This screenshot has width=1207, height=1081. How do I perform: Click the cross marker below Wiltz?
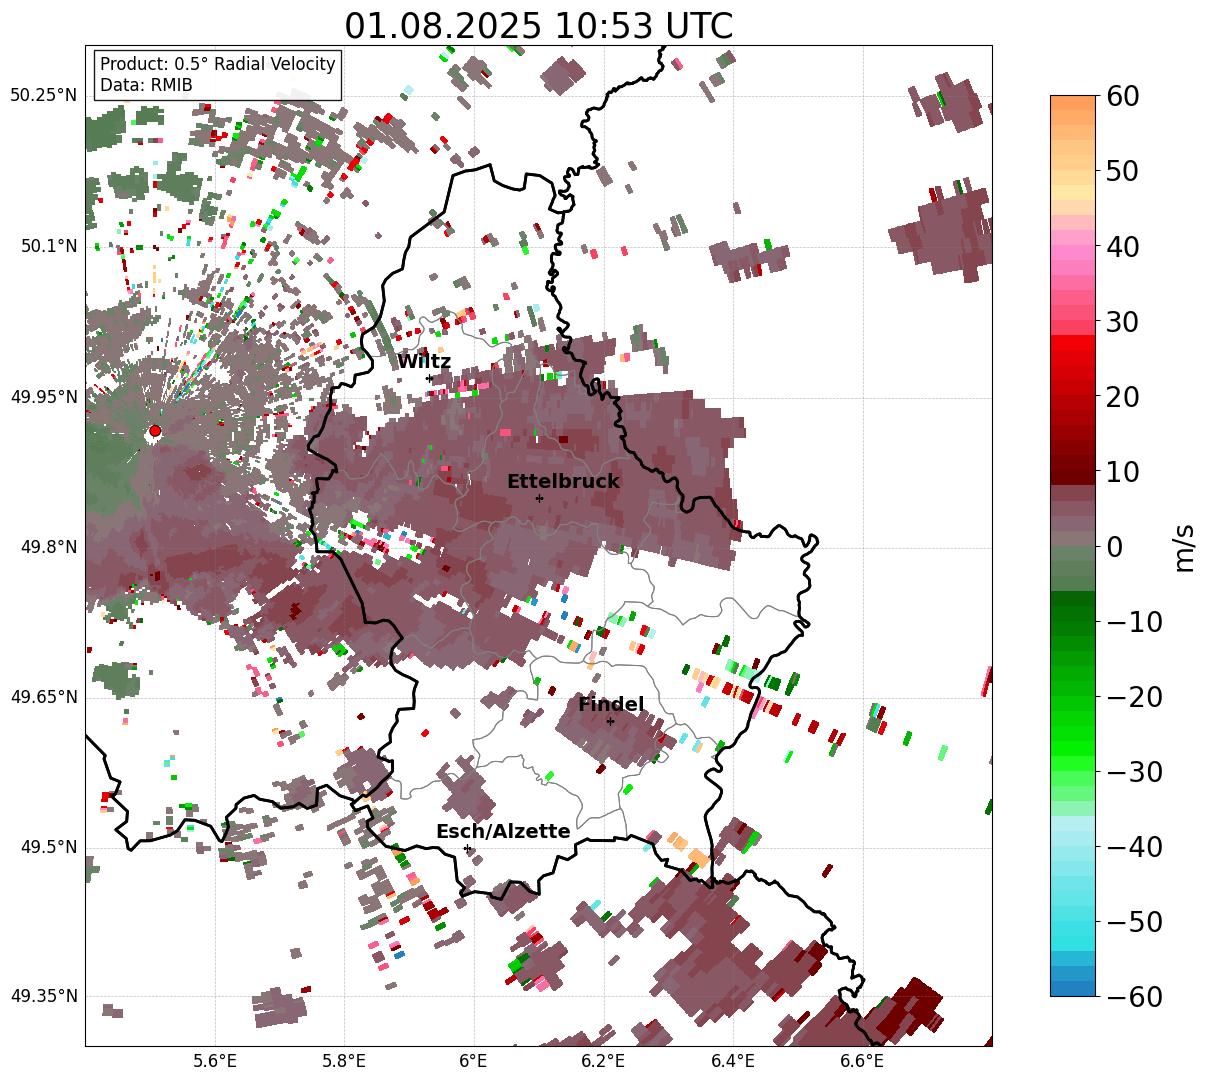[429, 378]
